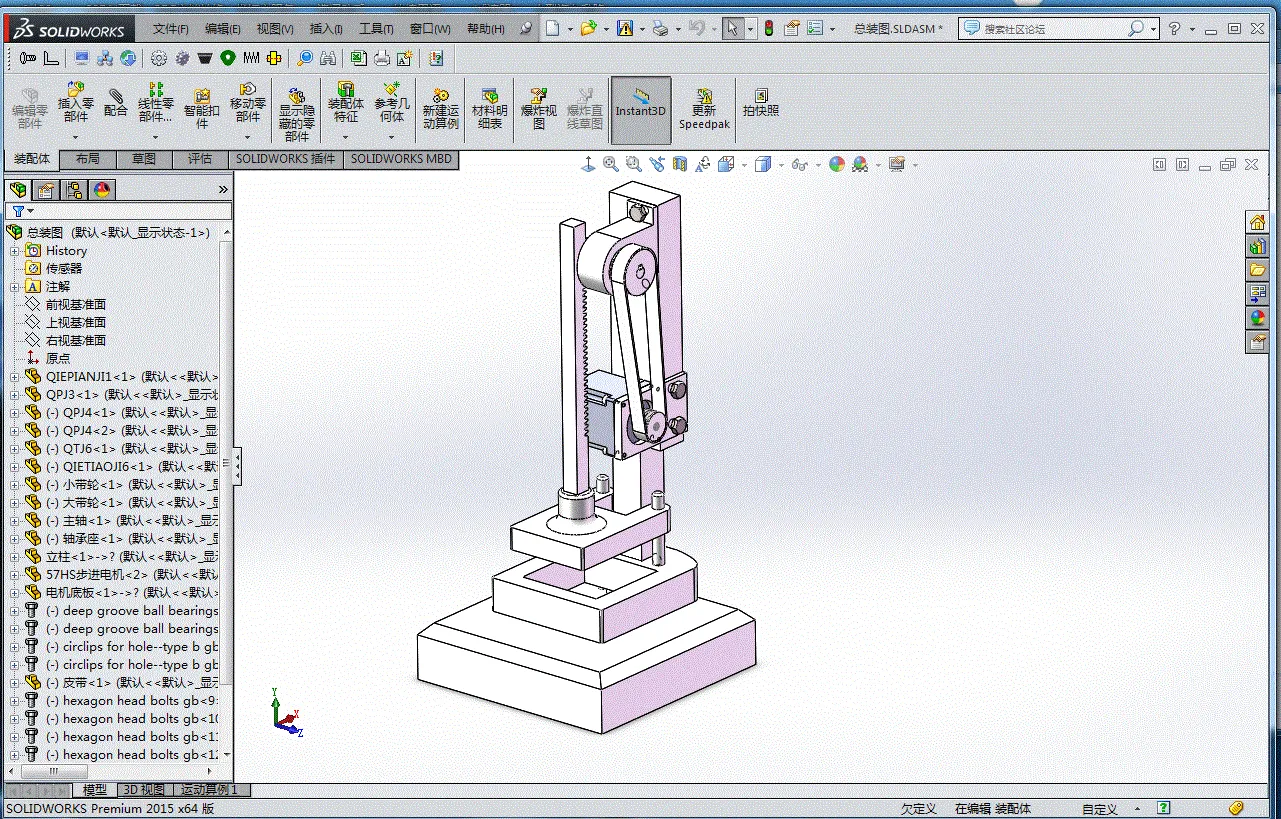Switch to the SOLIDWORKS MBD tab
Image resolution: width=1281 pixels, height=819 pixels.
click(x=401, y=159)
